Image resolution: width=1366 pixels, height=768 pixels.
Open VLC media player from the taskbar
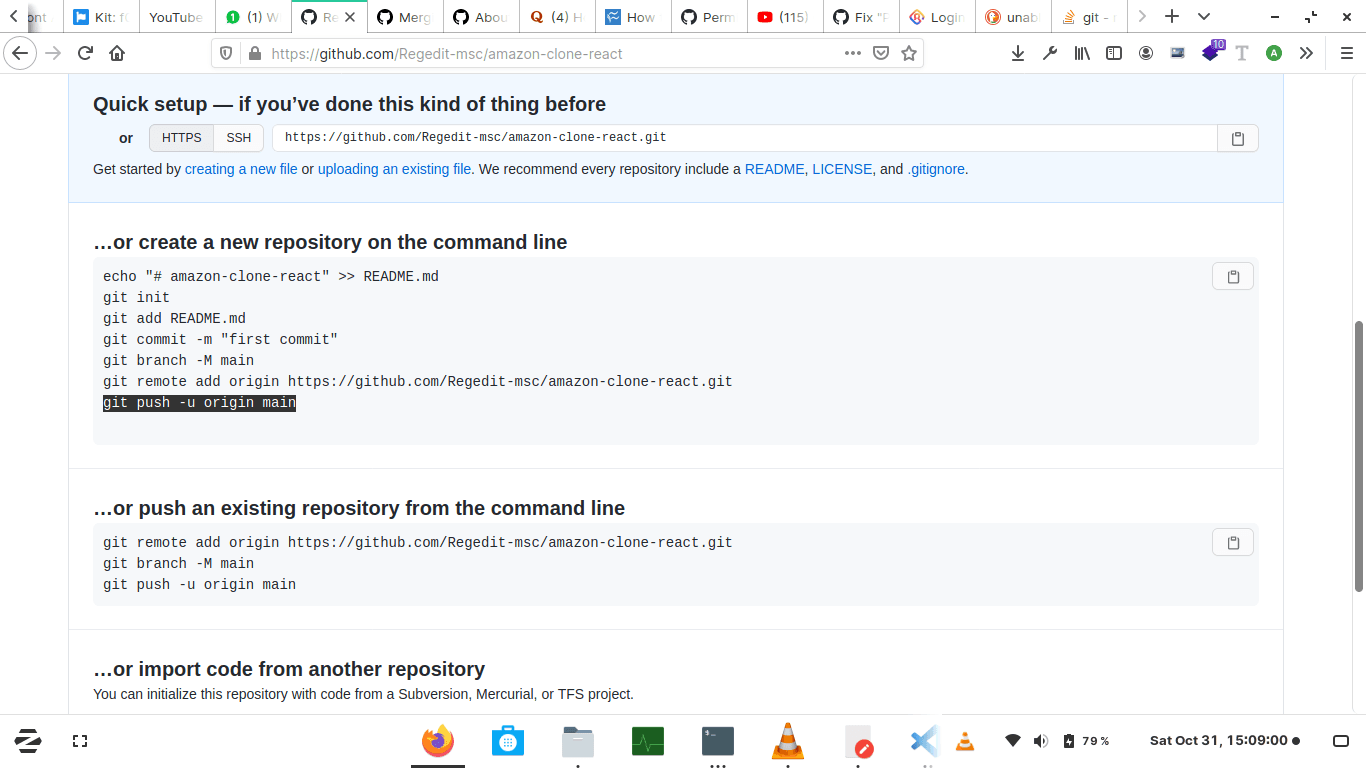[x=788, y=741]
